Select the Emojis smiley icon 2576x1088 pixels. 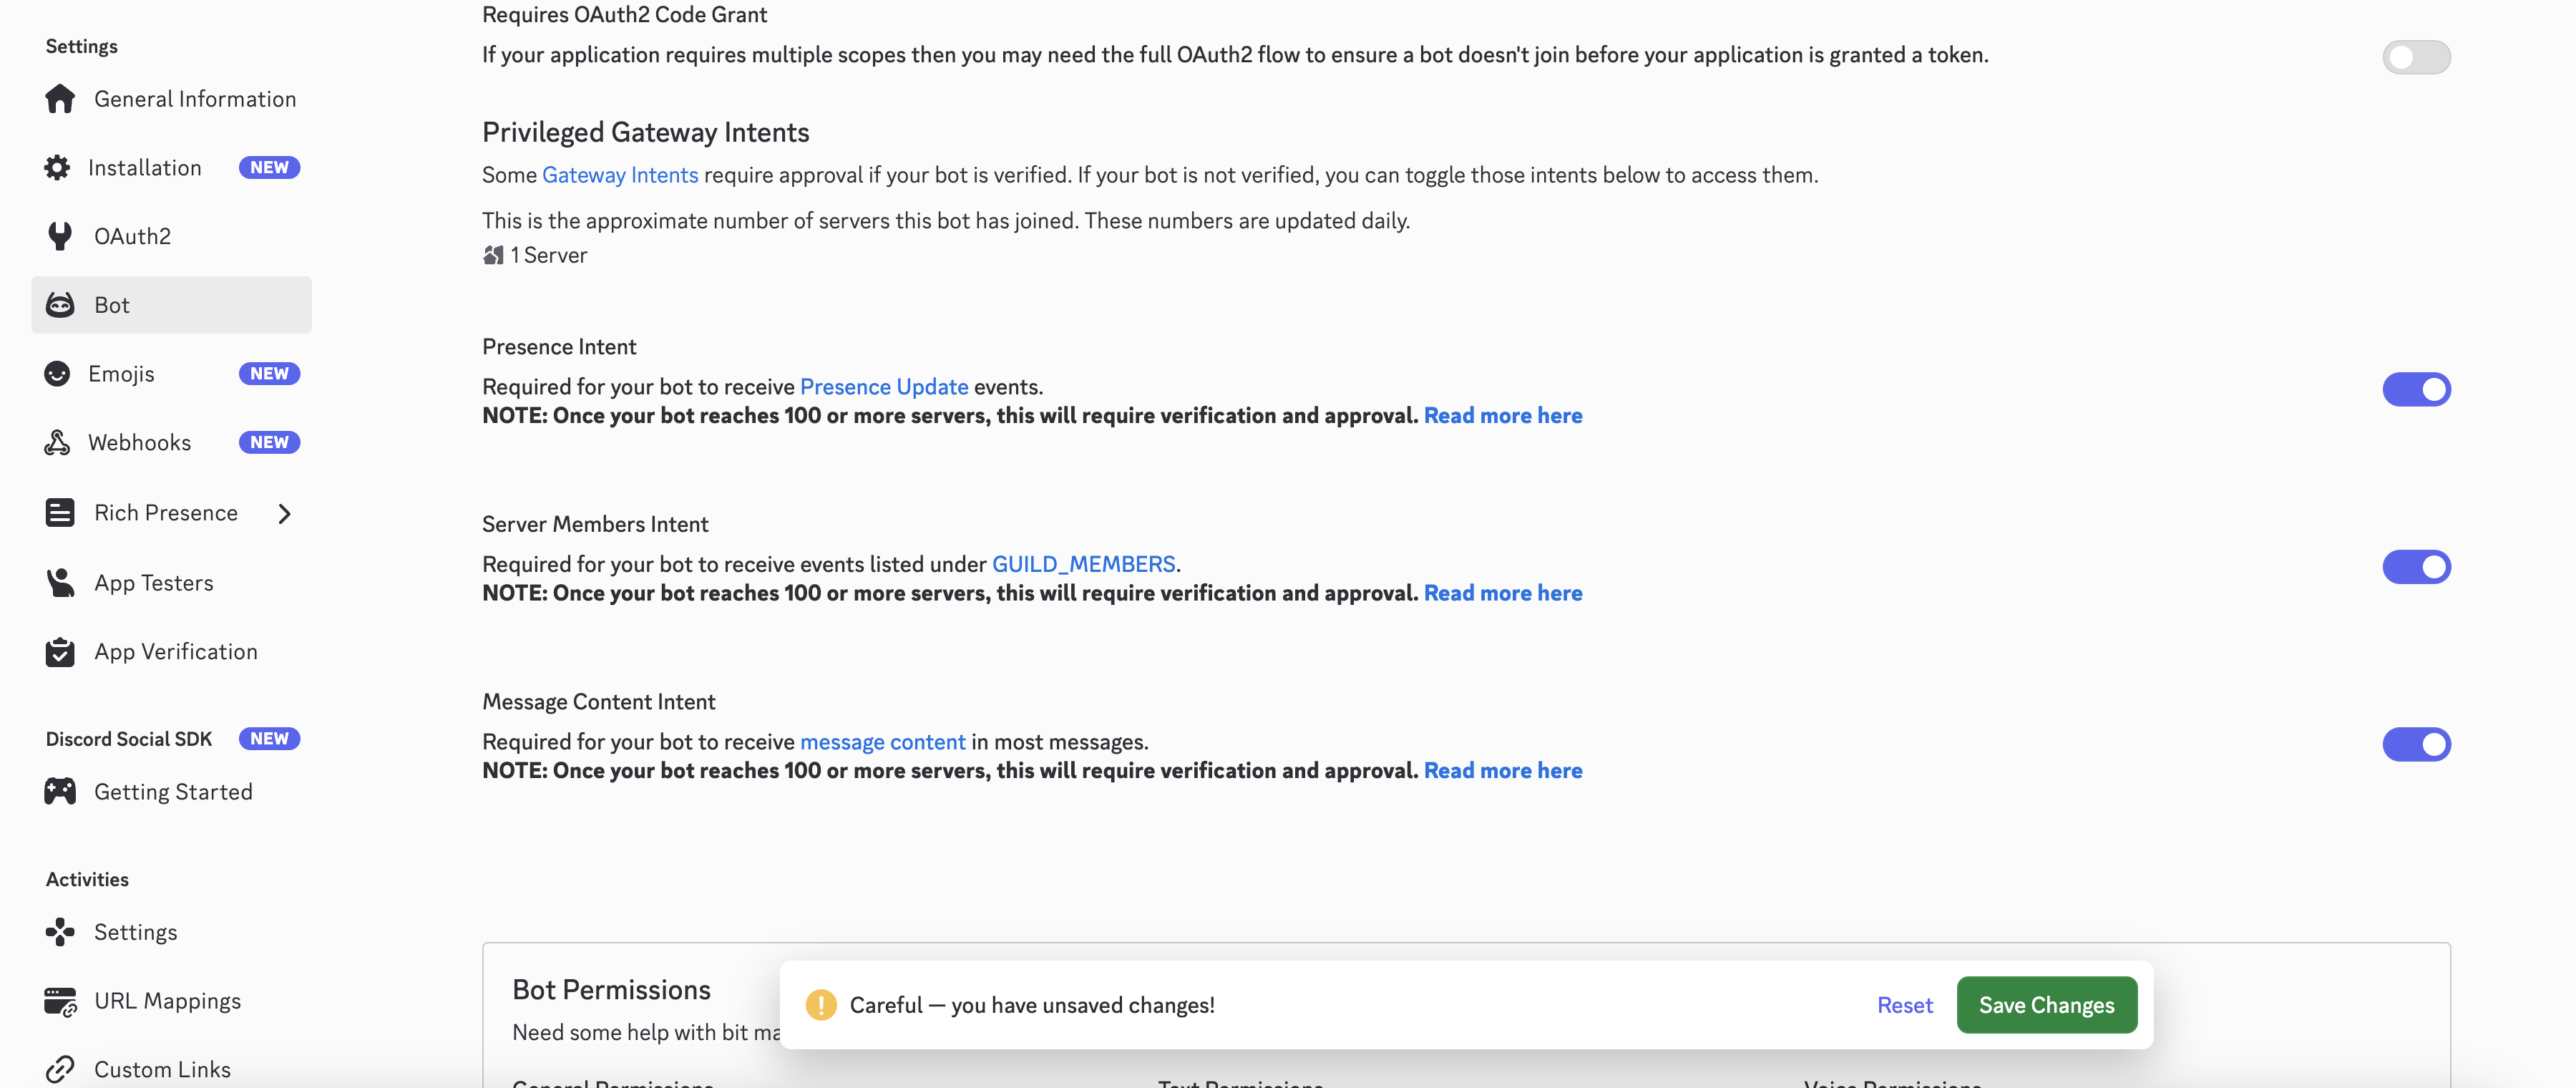(x=60, y=373)
